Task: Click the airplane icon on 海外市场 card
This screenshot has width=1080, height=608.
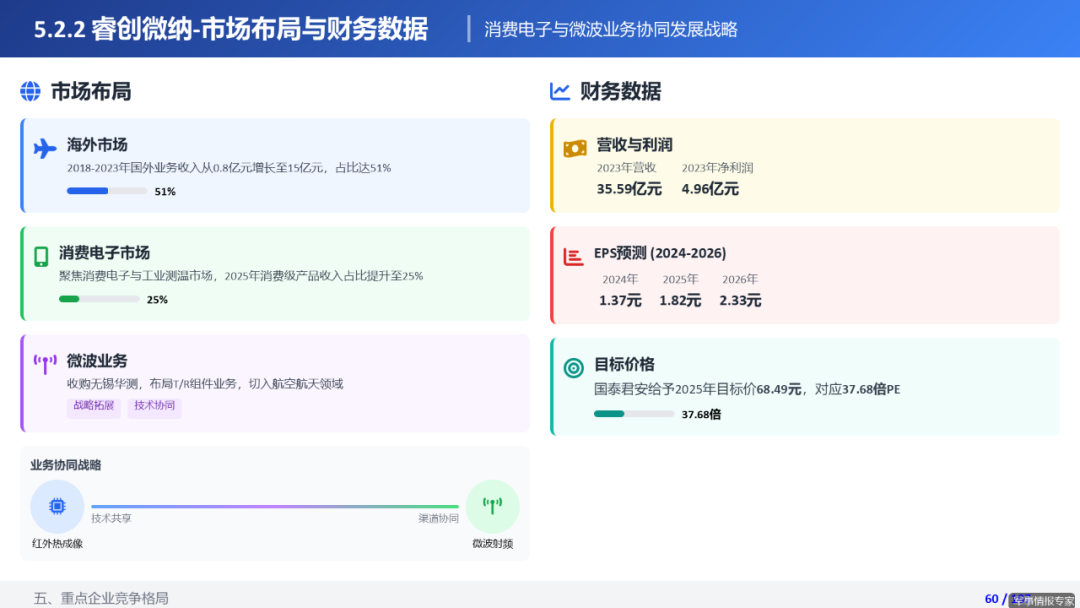Action: click(43, 147)
